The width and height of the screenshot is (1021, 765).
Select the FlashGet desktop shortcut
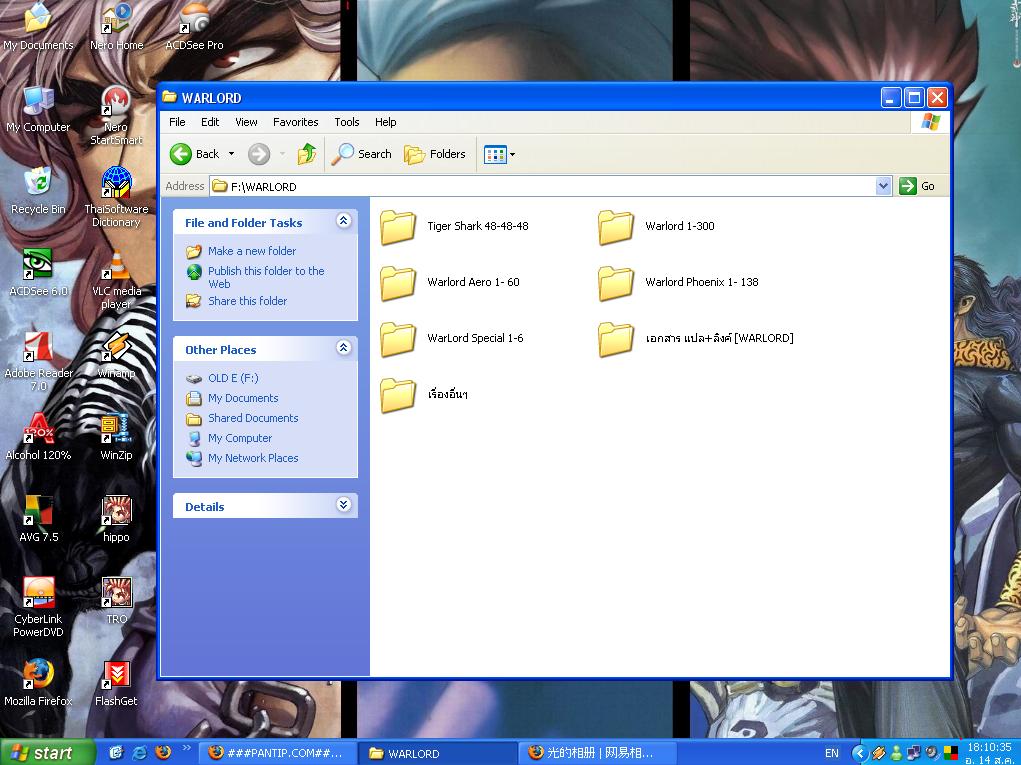116,684
